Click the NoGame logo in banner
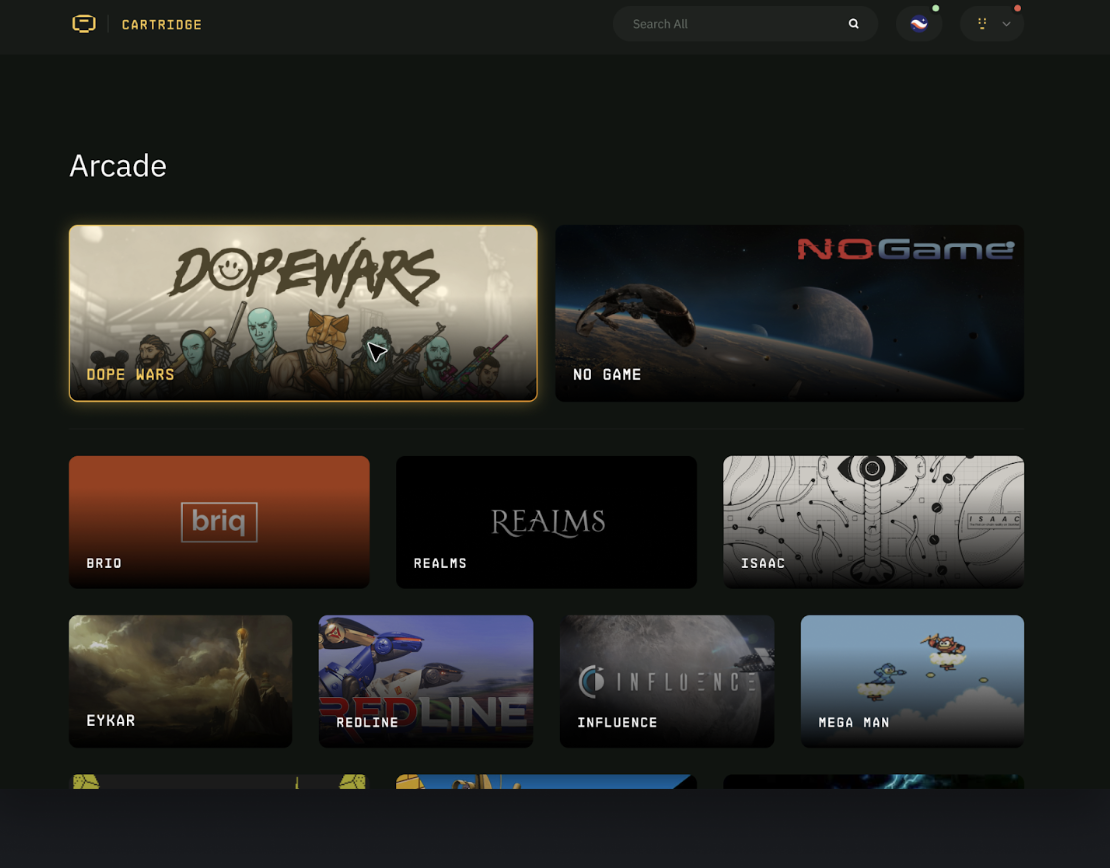The width and height of the screenshot is (1110, 868). (x=905, y=248)
